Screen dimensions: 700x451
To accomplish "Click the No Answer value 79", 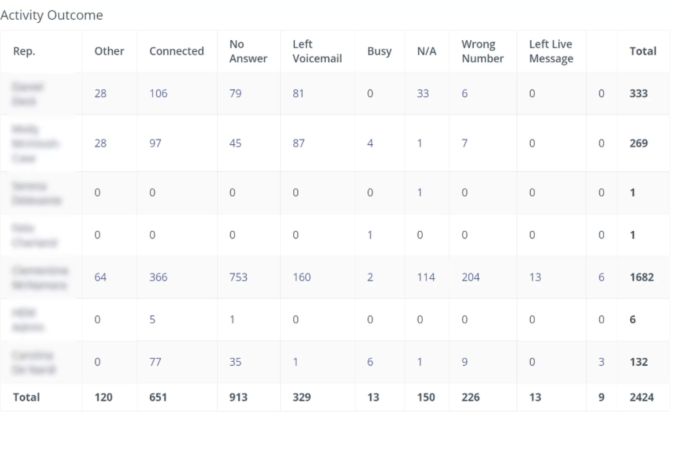I will click(x=235, y=93).
